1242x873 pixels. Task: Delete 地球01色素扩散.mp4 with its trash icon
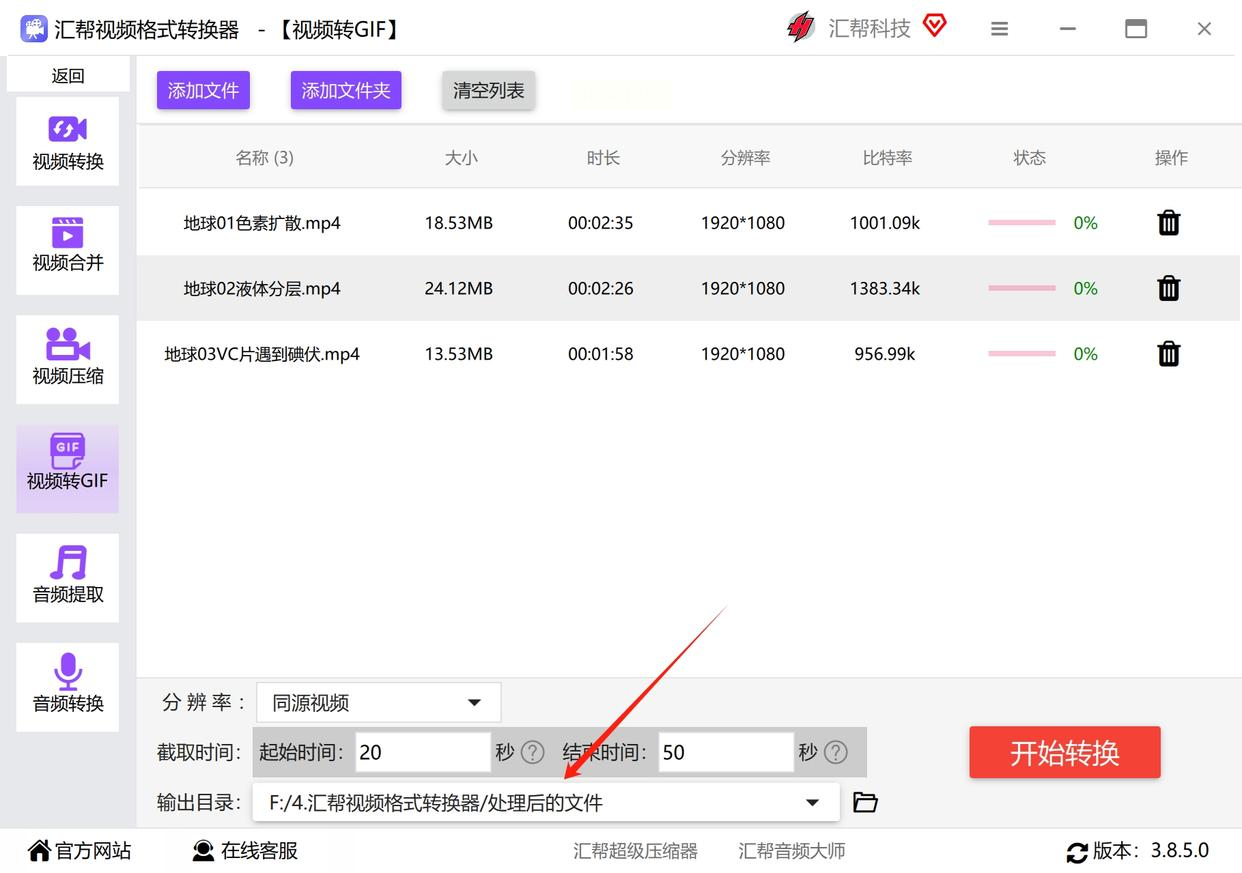[x=1168, y=223]
